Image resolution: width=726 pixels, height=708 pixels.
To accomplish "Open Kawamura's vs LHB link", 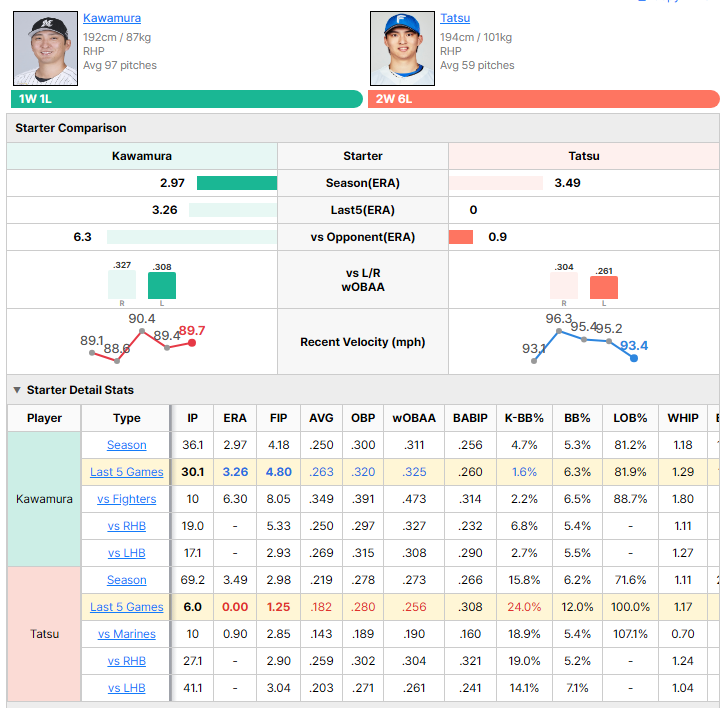I will (126, 553).
